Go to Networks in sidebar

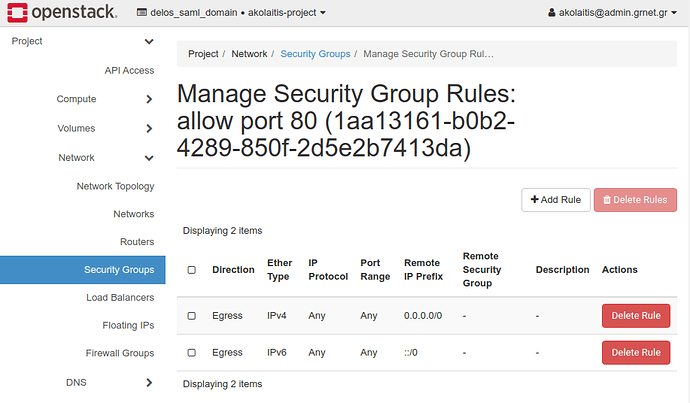(x=133, y=214)
